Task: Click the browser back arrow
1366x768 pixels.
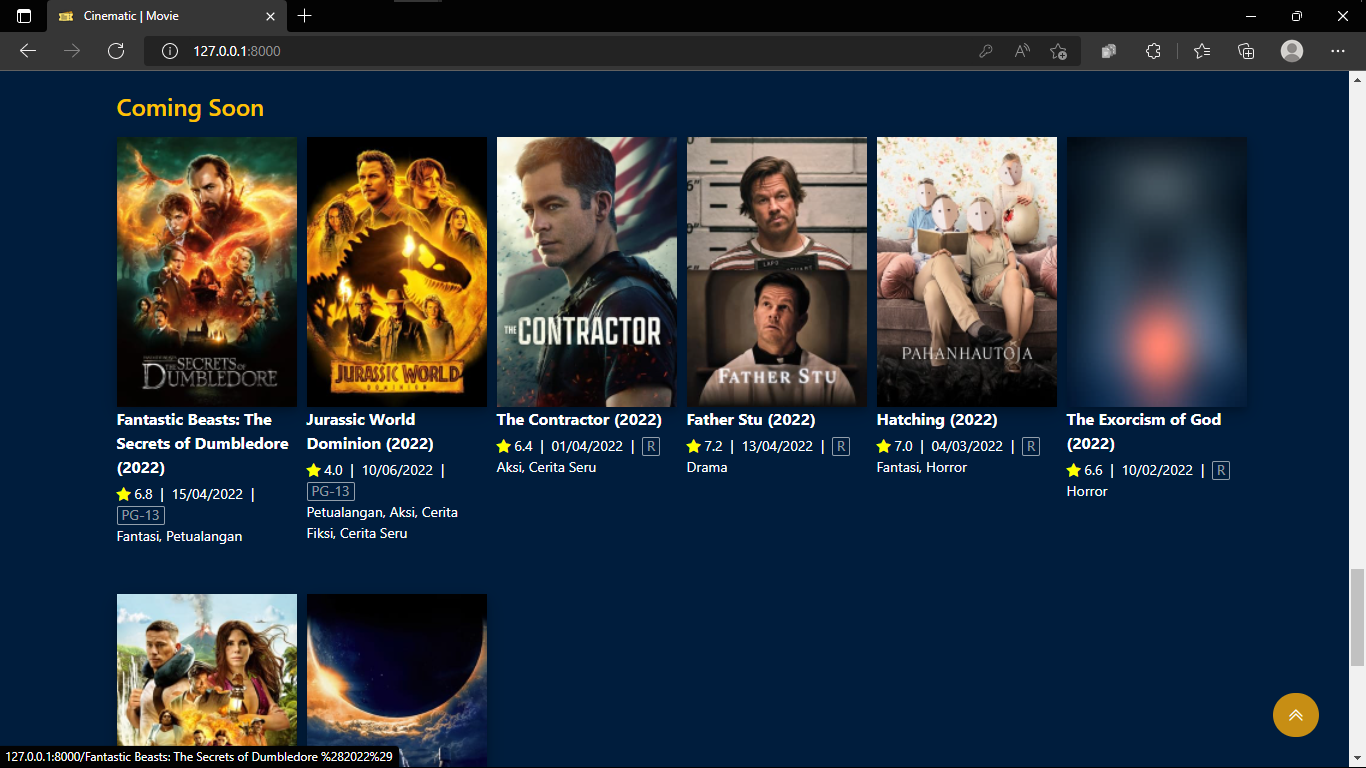Action: pos(28,51)
